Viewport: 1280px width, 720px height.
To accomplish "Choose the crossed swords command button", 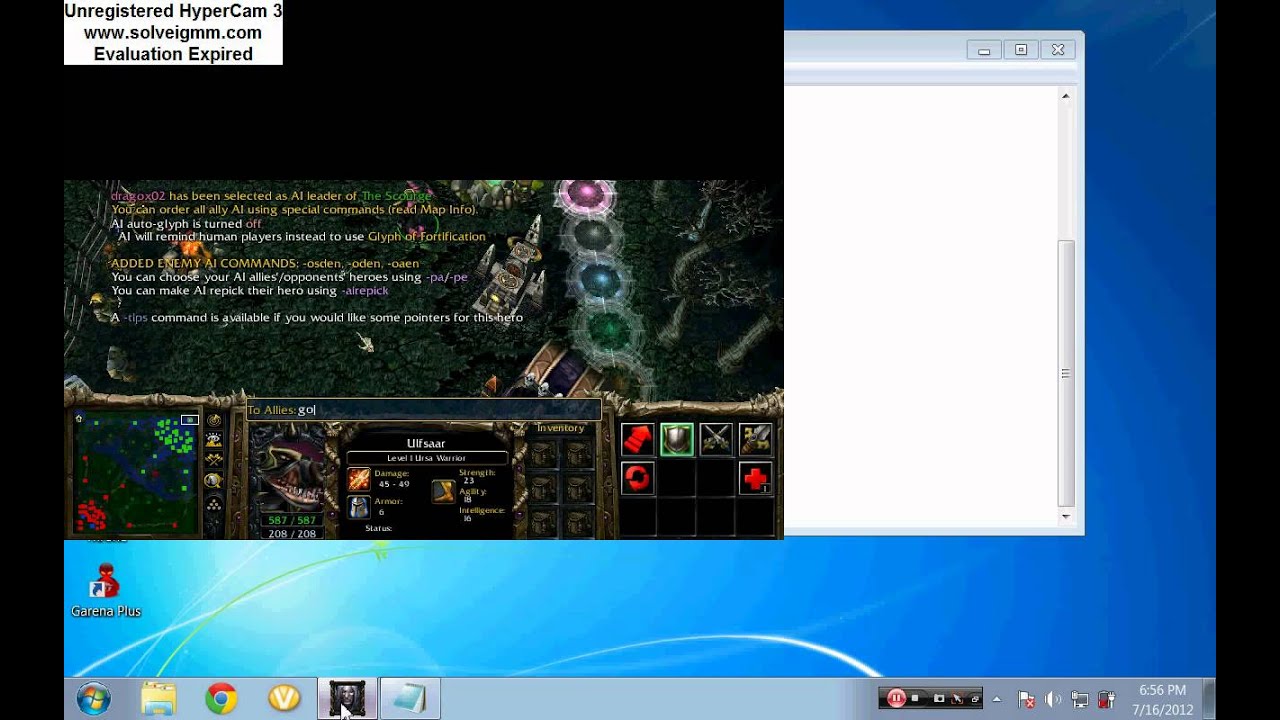I will [x=716, y=439].
